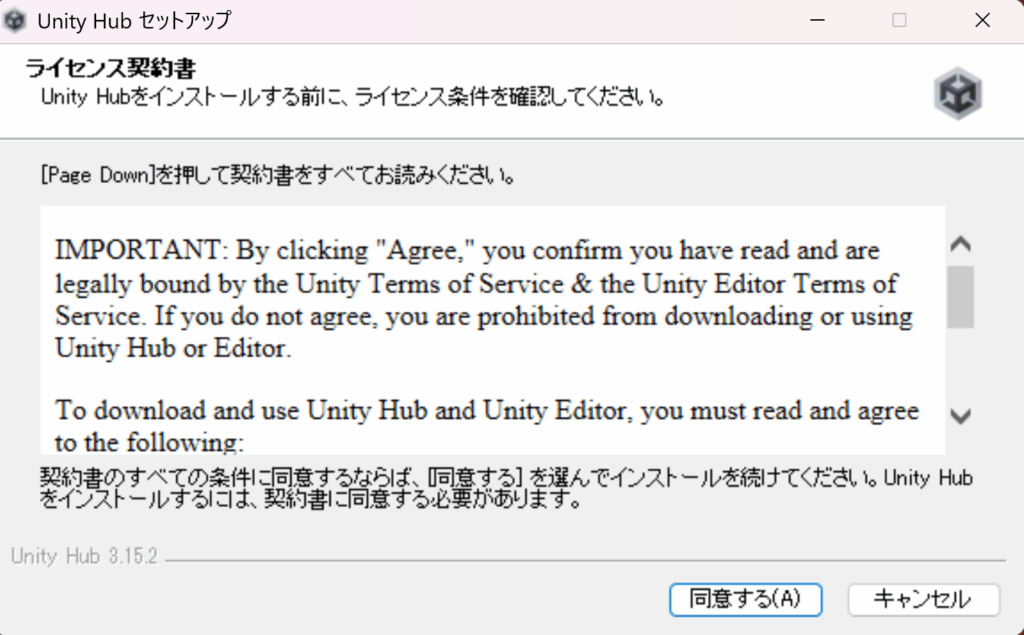The width and height of the screenshot is (1024, 635).
Task: Click the license text scrollbar thumb
Action: [x=960, y=296]
